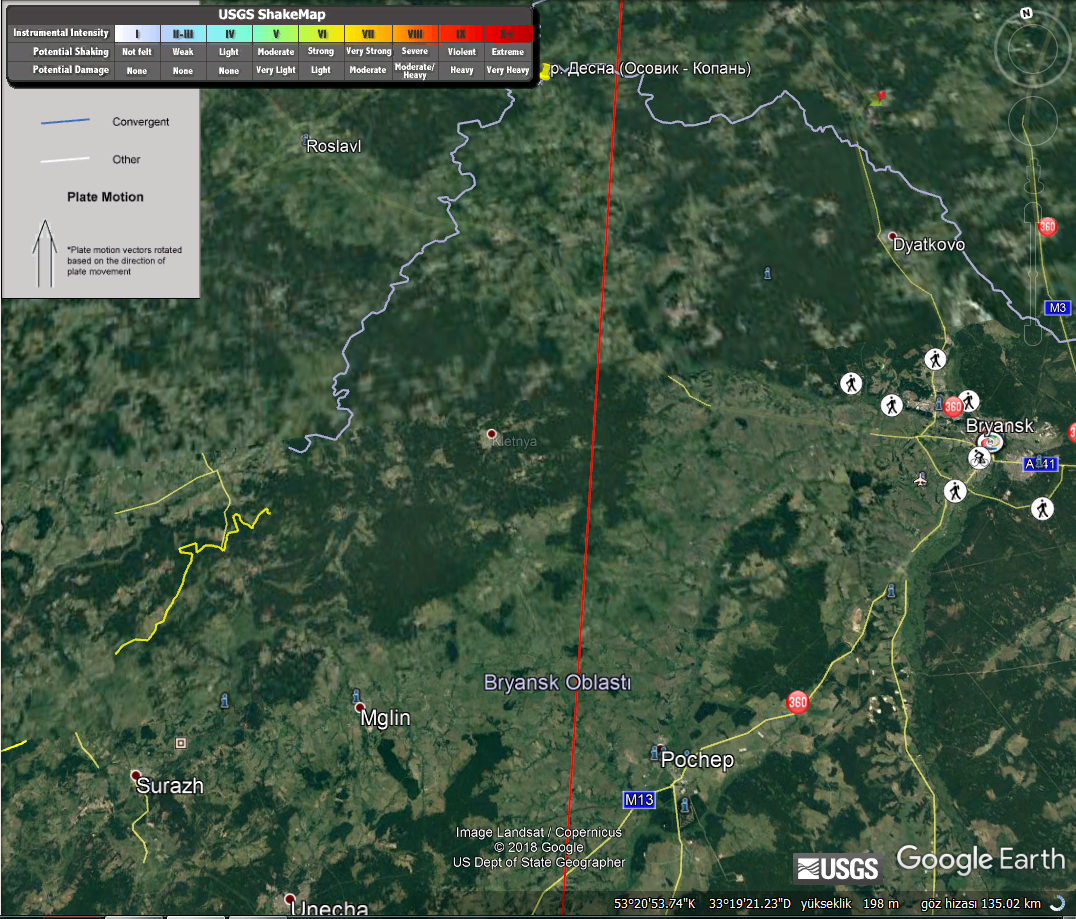Click the Convergent legend entry
1076x919 pixels.
point(141,121)
